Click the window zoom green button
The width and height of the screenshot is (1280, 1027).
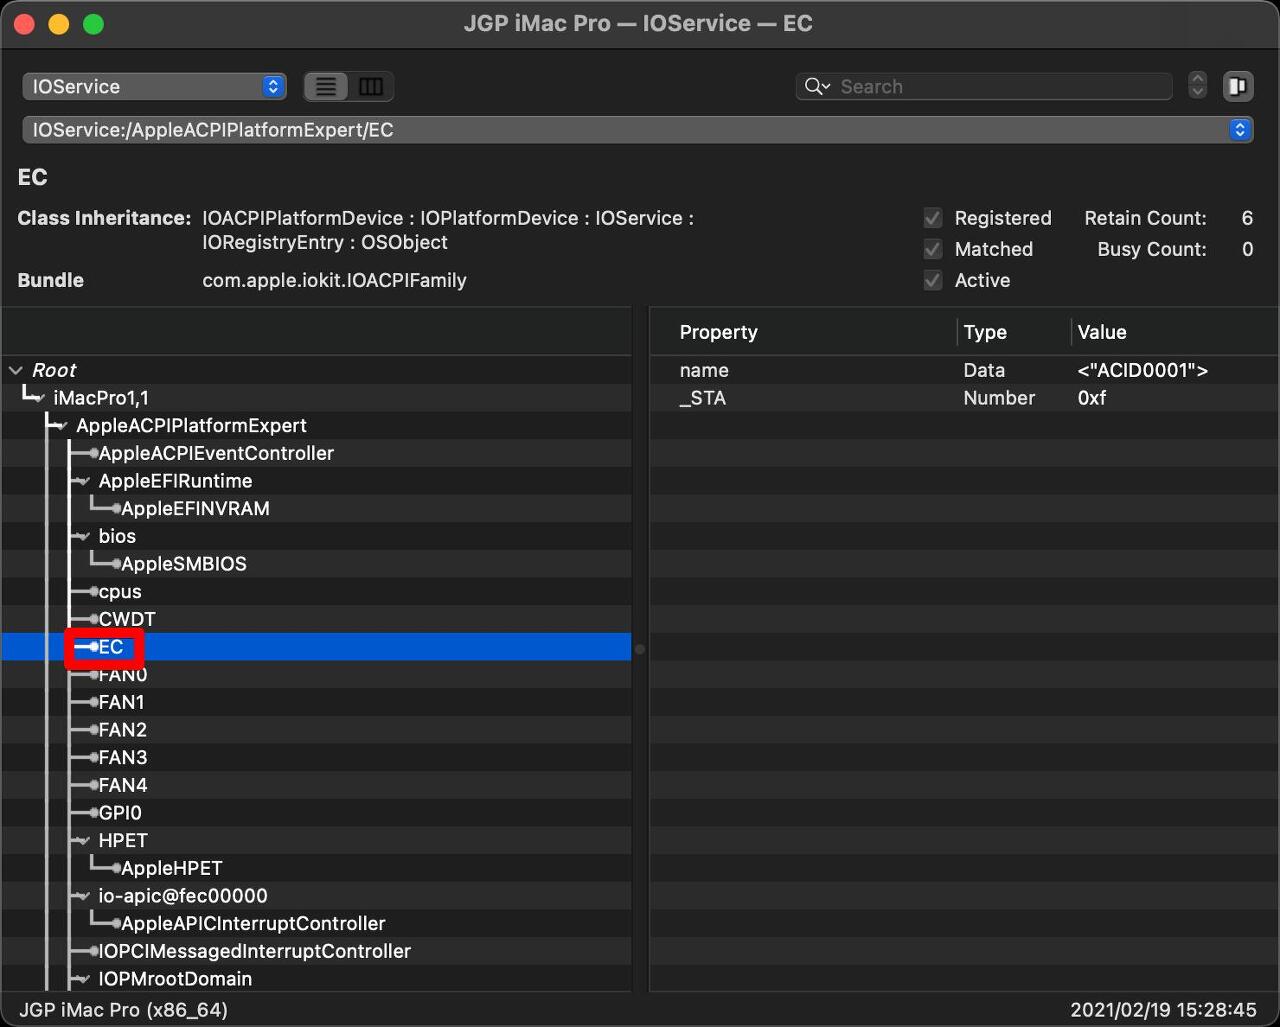pyautogui.click(x=93, y=24)
